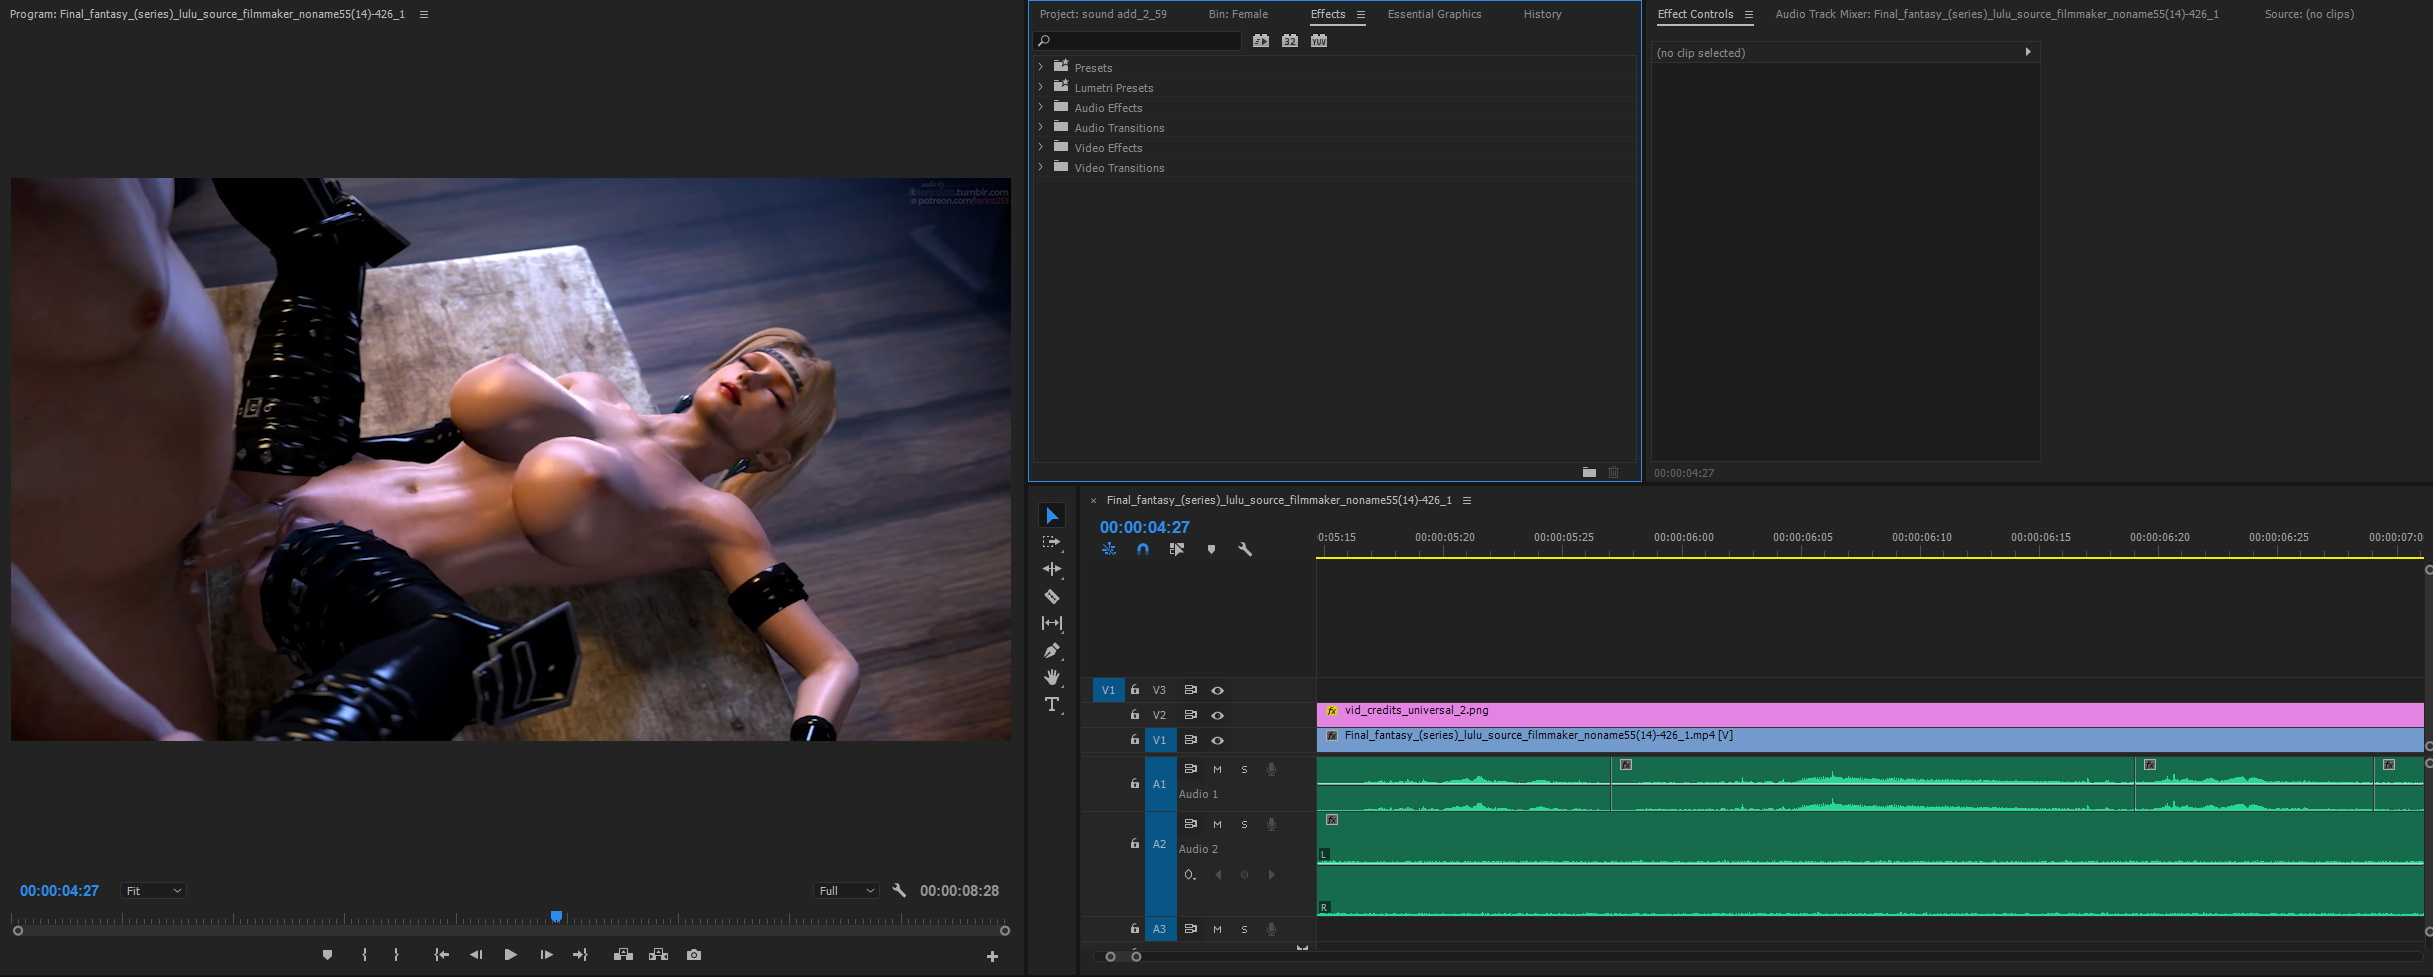The width and height of the screenshot is (2433, 977).
Task: Switch to the History tab
Action: coord(1542,14)
